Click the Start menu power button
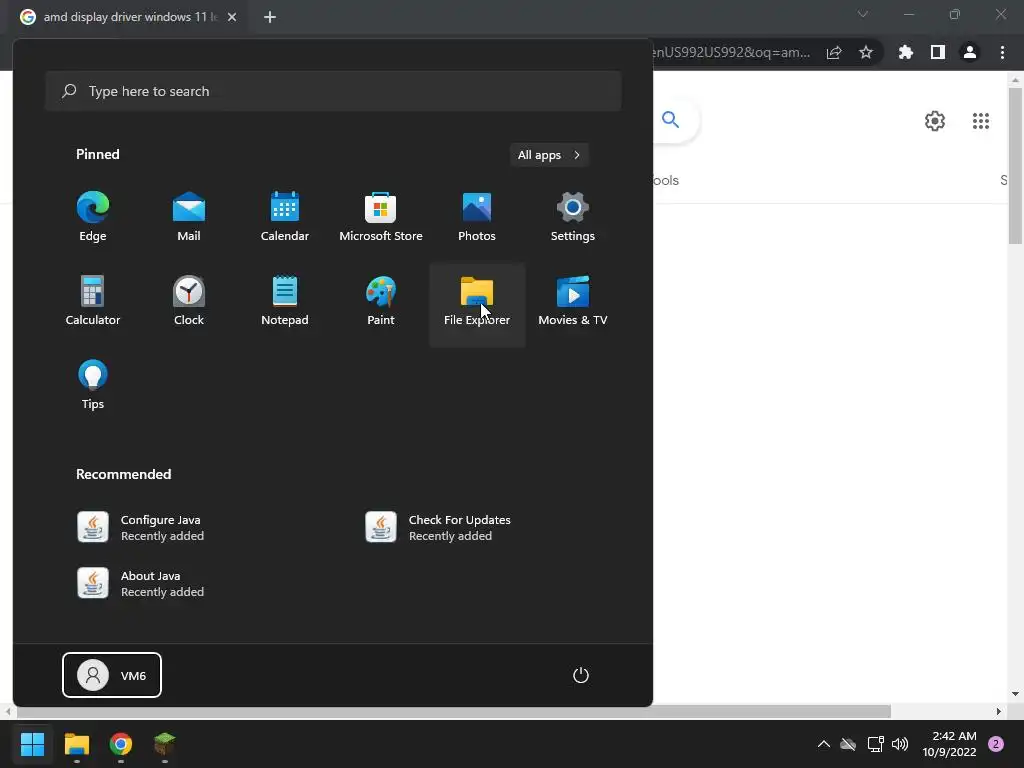The width and height of the screenshot is (1024, 768). (581, 675)
